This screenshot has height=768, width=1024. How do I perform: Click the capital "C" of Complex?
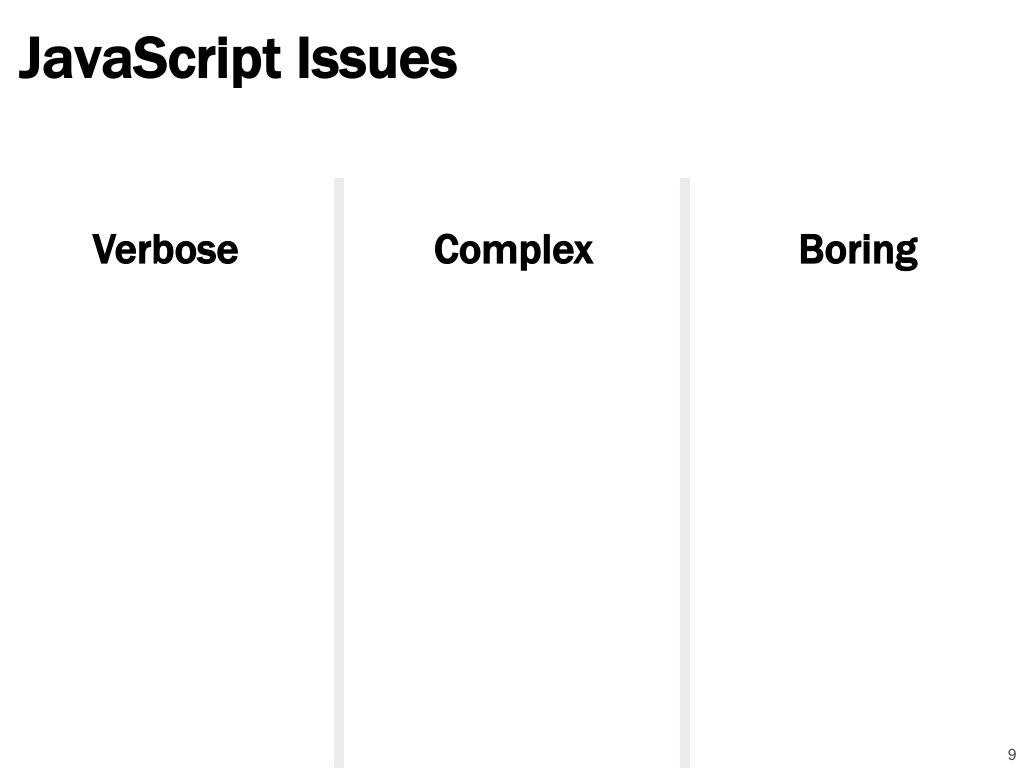448,249
